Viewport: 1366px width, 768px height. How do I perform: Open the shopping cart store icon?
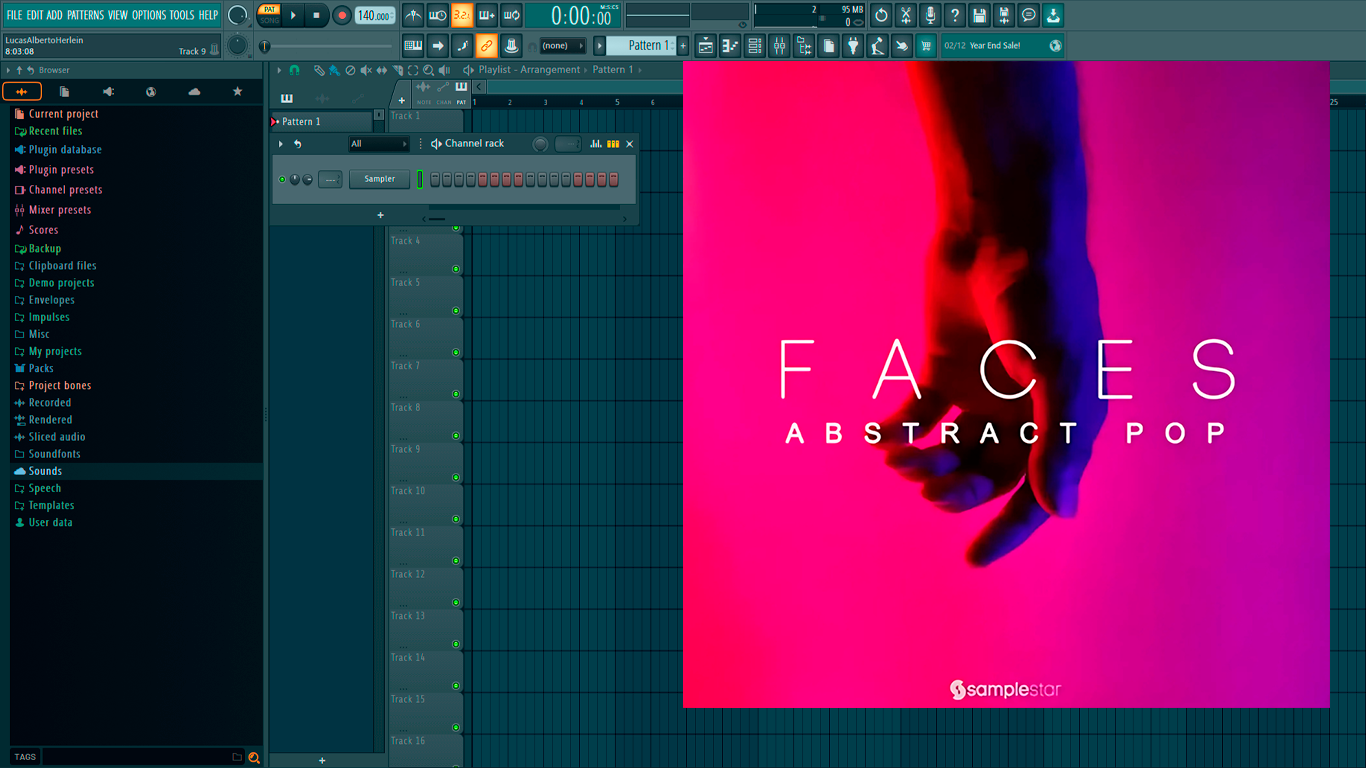(x=926, y=45)
